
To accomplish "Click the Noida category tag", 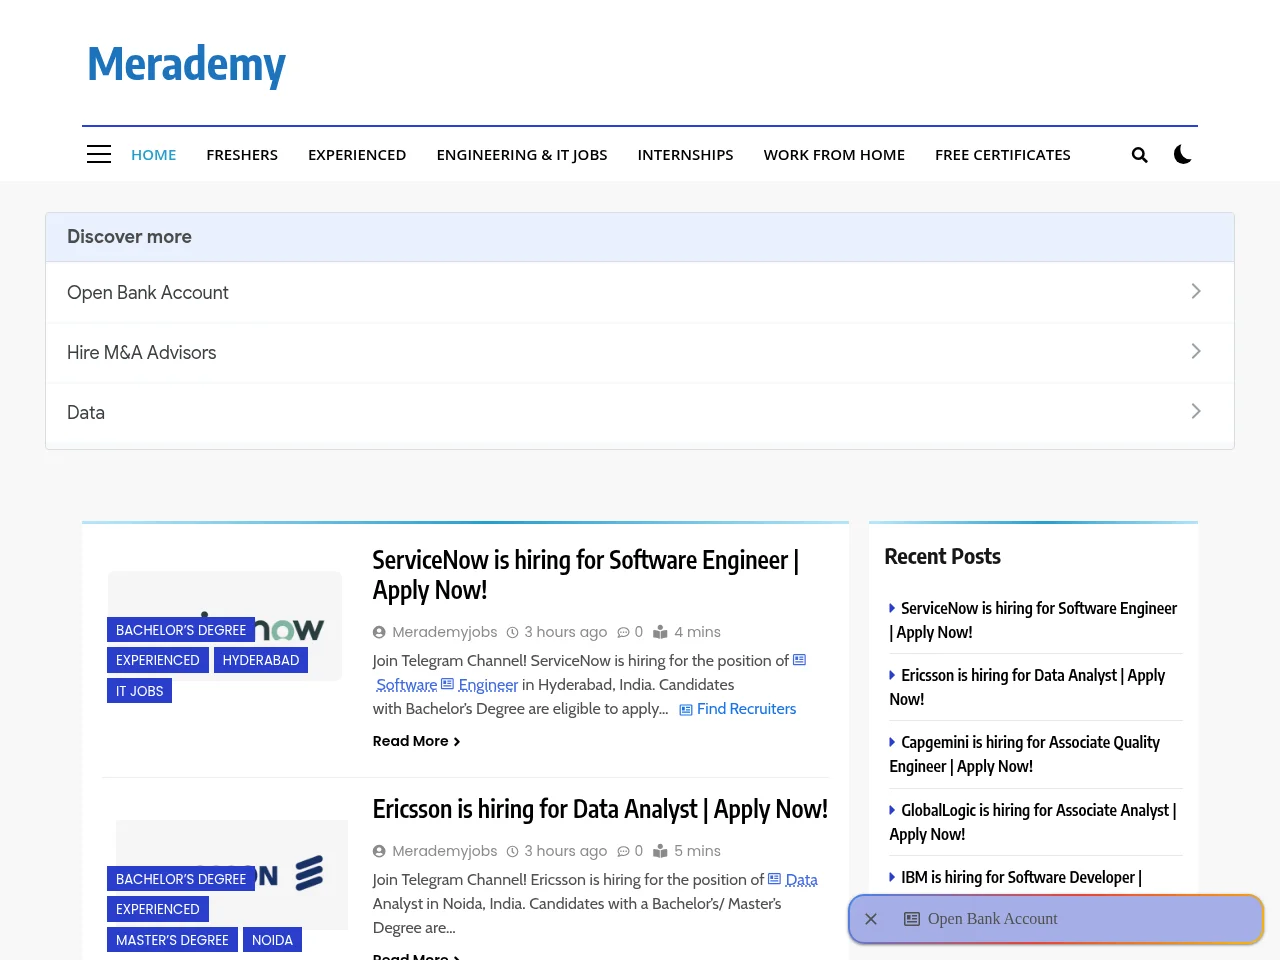I will point(272,940).
